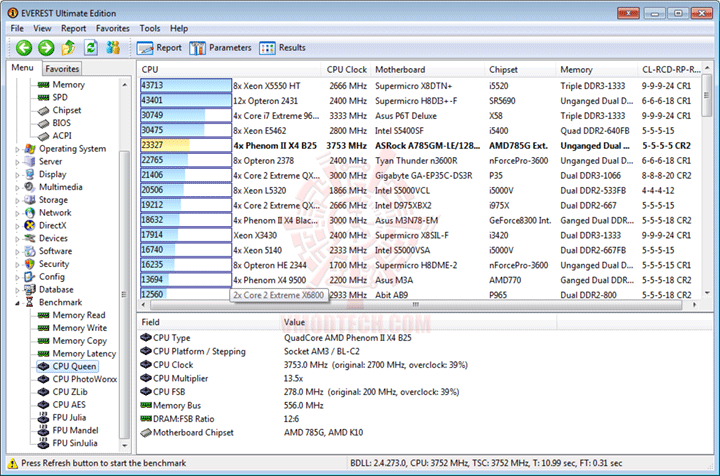Click the Devices category icon

[x=30, y=238]
